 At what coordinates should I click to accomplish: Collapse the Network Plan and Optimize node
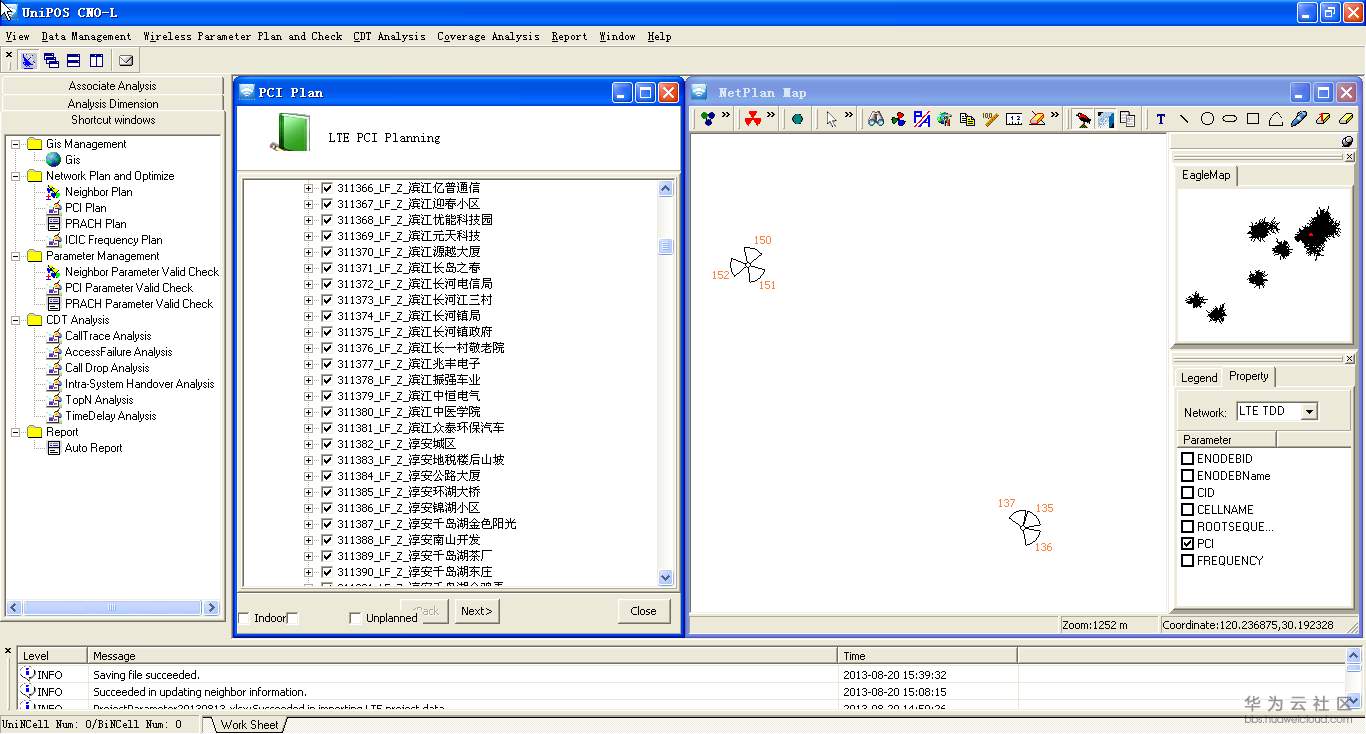(x=16, y=176)
